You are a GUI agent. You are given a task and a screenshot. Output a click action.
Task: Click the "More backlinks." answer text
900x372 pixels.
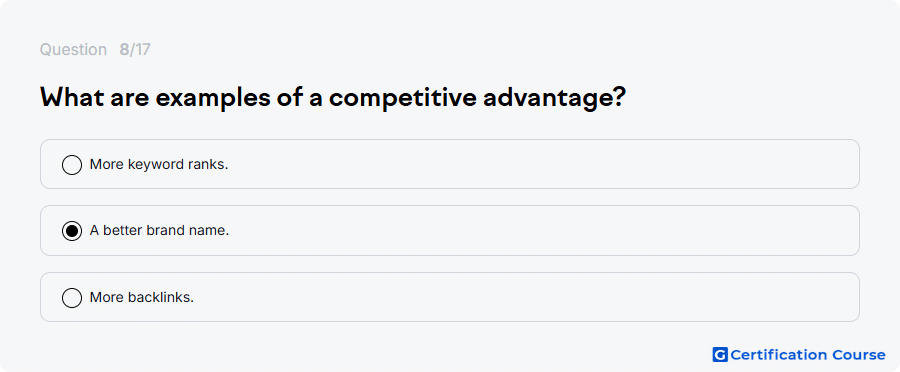(142, 297)
